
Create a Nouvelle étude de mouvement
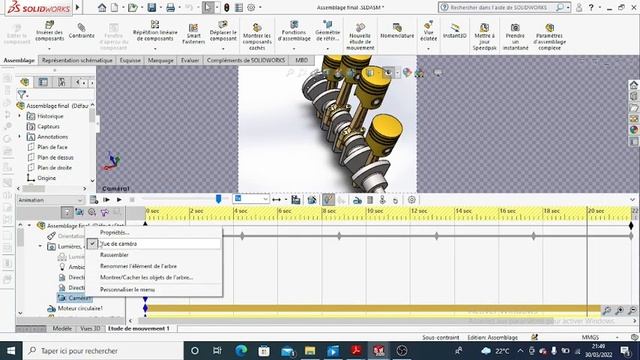(360, 37)
